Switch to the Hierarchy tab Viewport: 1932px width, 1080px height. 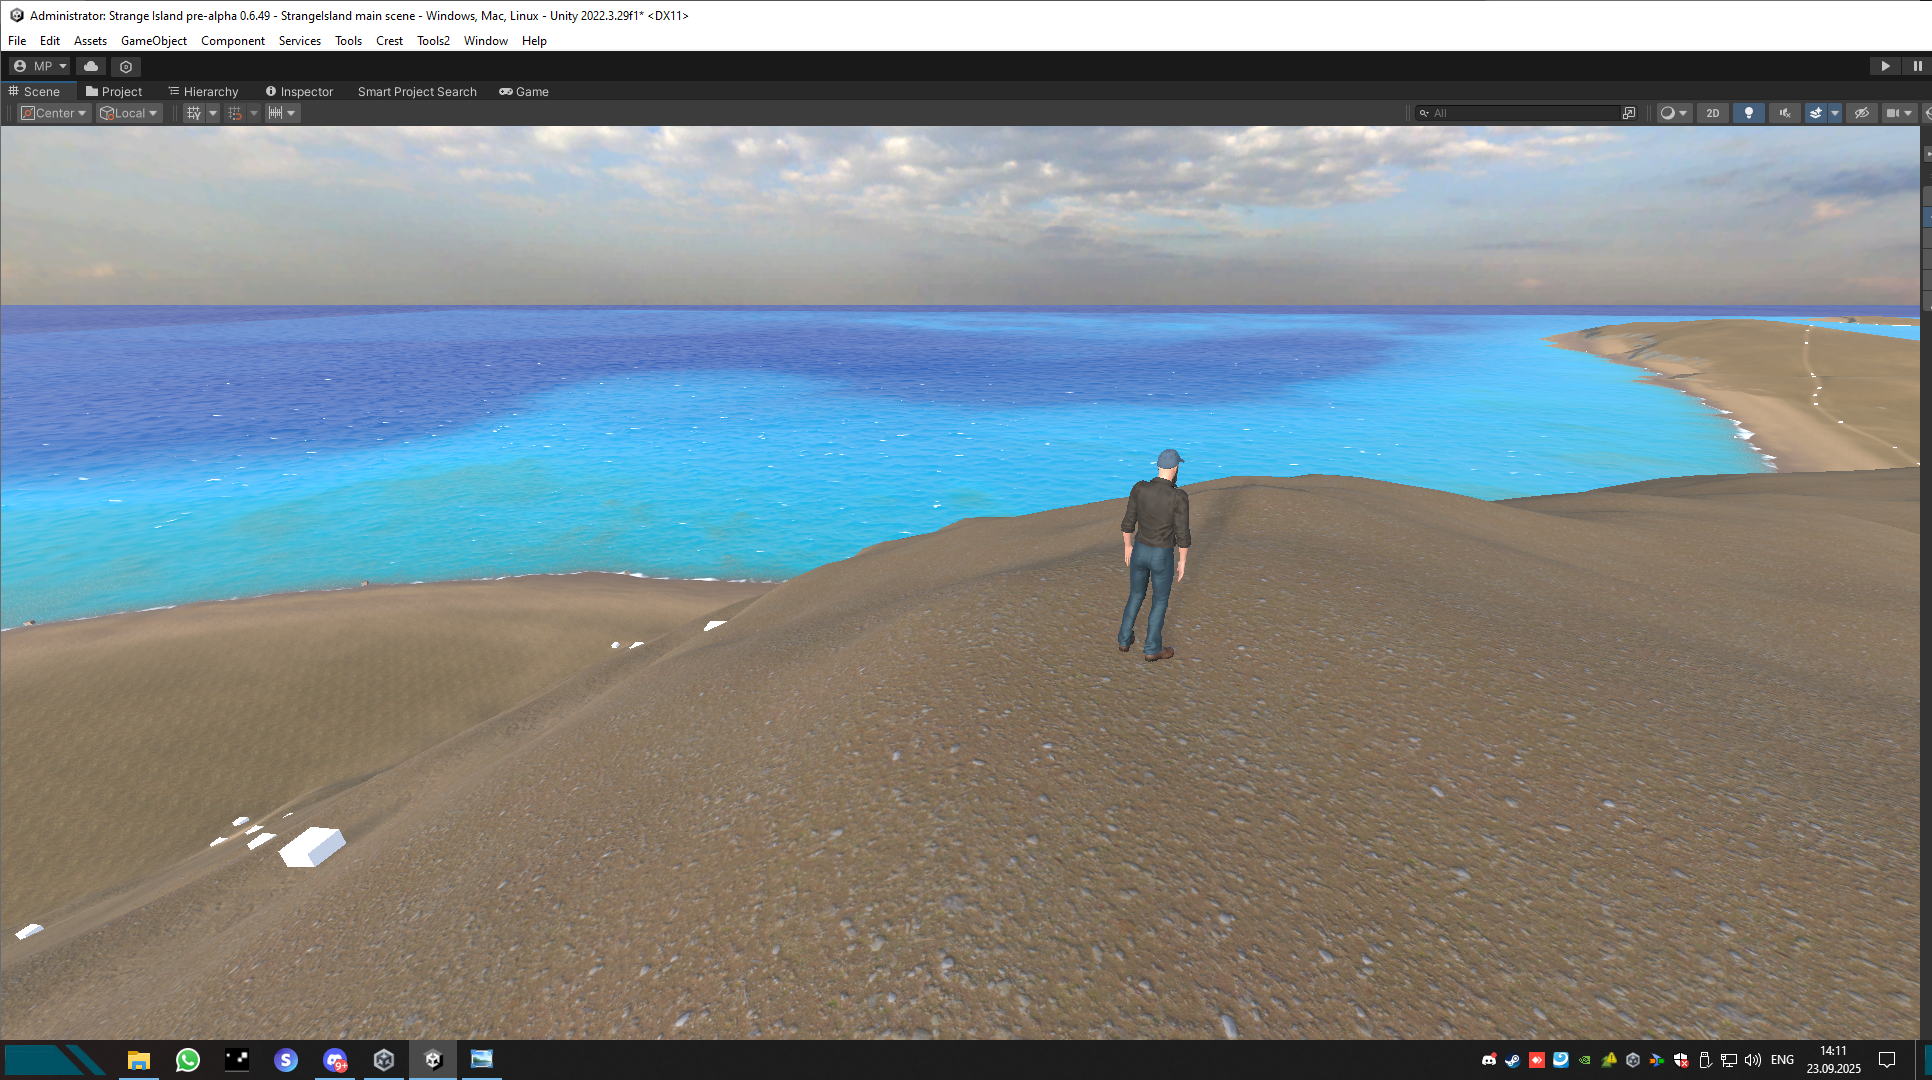(203, 91)
